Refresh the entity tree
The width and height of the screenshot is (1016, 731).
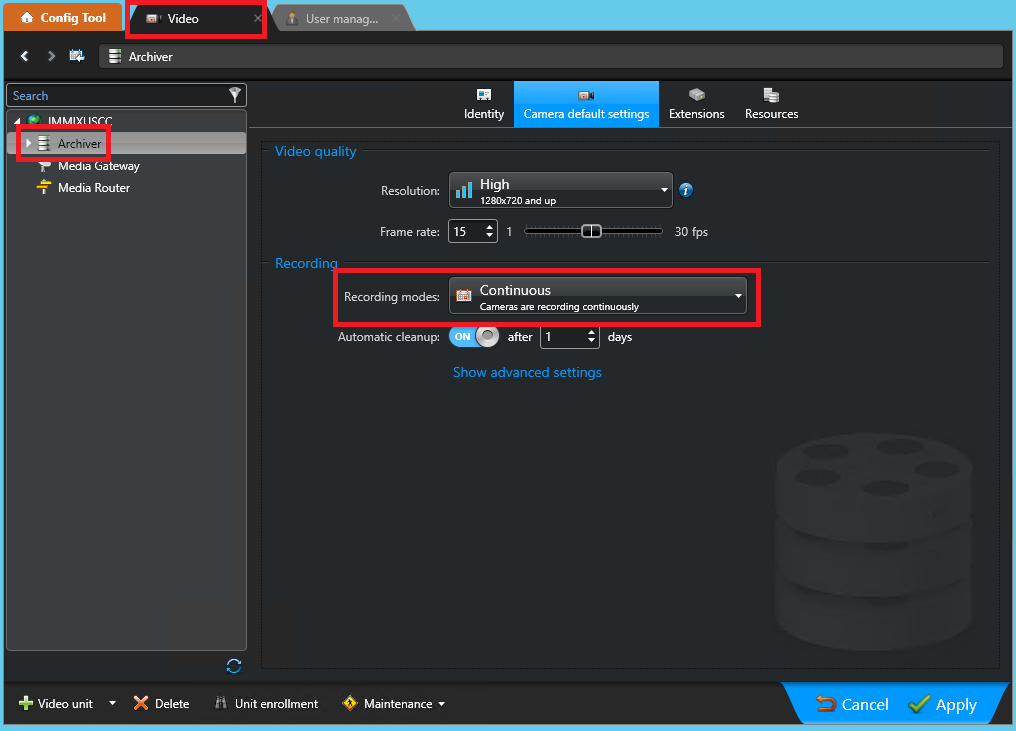234,666
